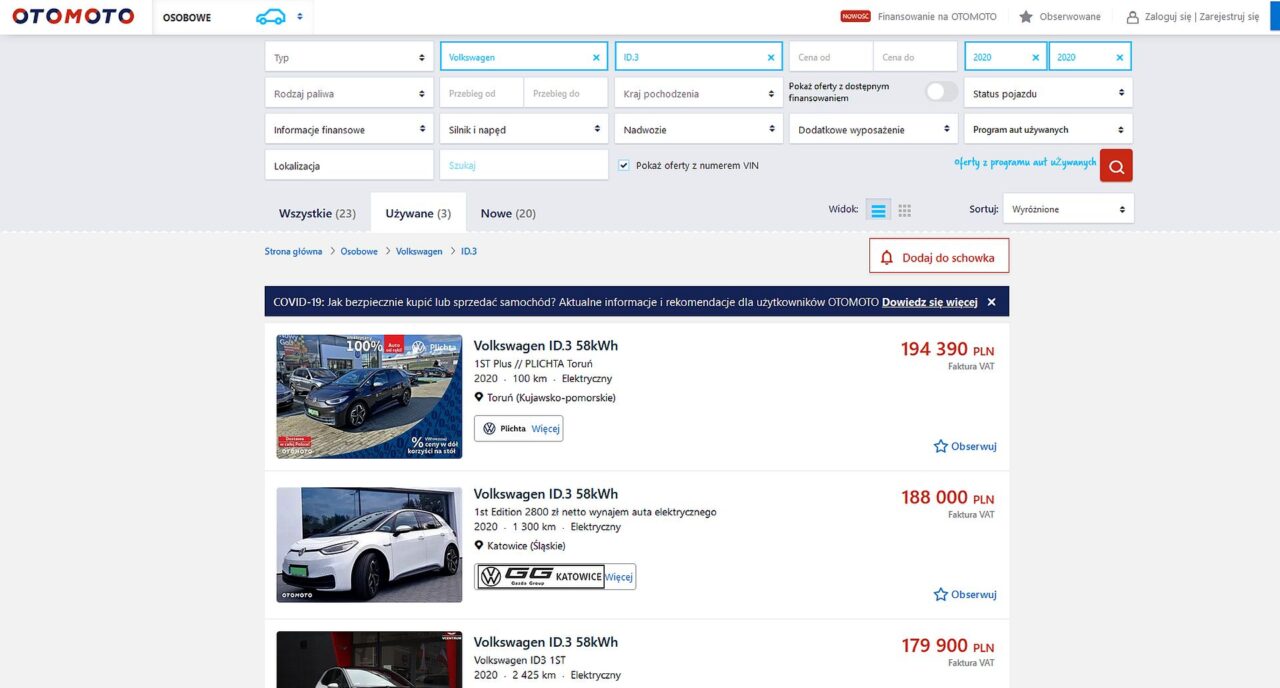Open Volkswagen breadcrumb link
The width and height of the screenshot is (1280, 688).
click(x=419, y=252)
